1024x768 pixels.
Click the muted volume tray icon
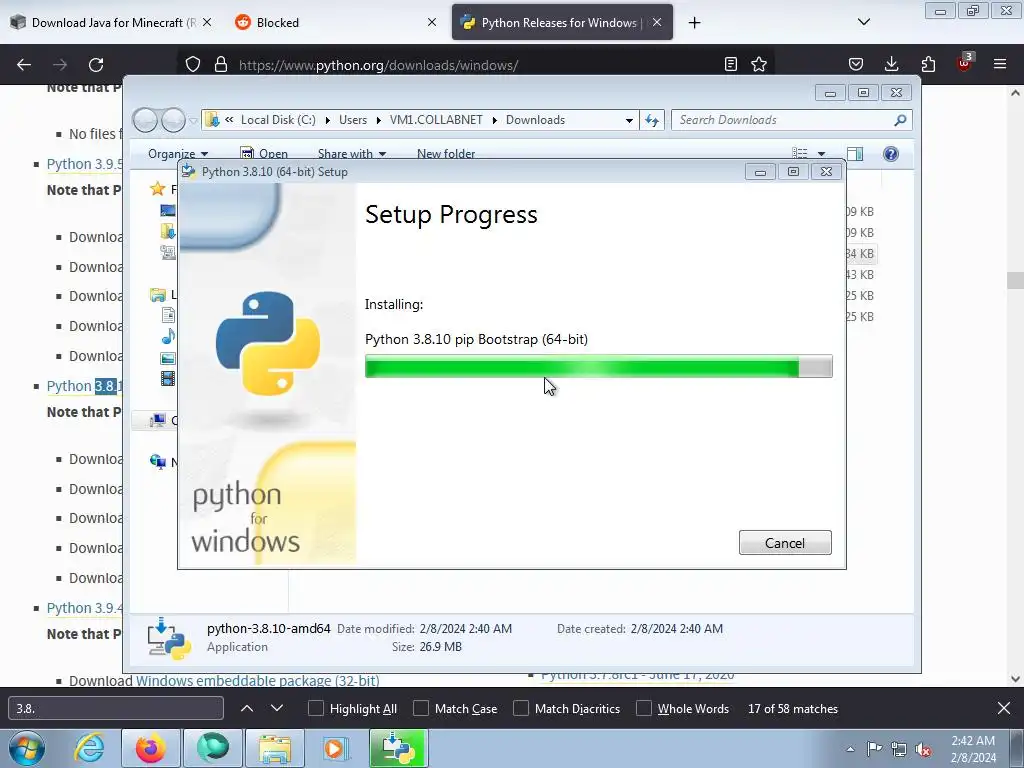coord(923,750)
